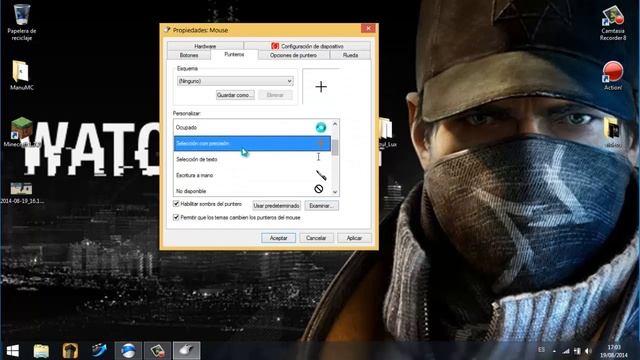Click the Eliminar button
Viewport: 640px width, 360px height.
(x=275, y=95)
